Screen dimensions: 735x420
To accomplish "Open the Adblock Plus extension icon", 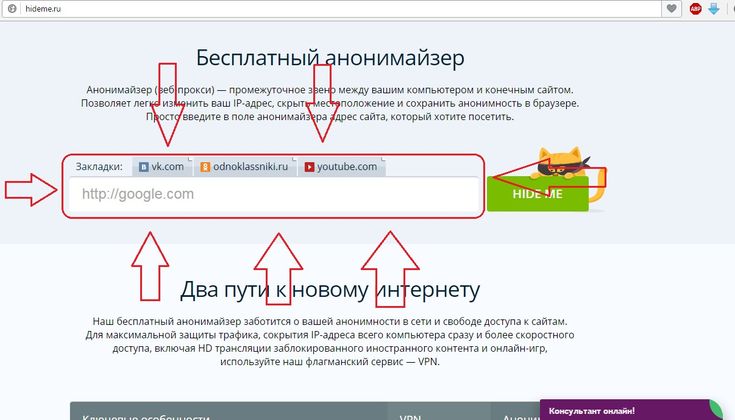I will (696, 8).
